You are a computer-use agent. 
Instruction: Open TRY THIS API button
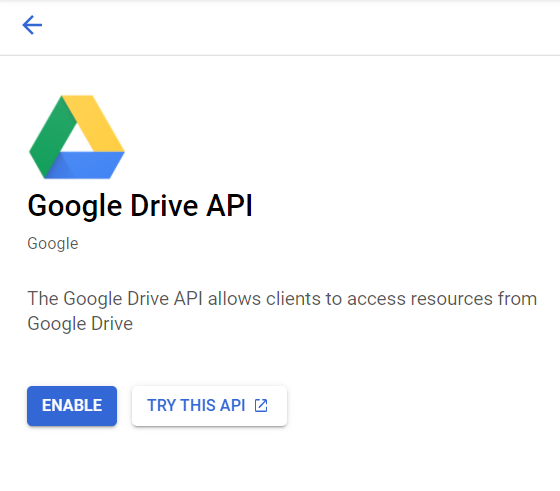209,406
